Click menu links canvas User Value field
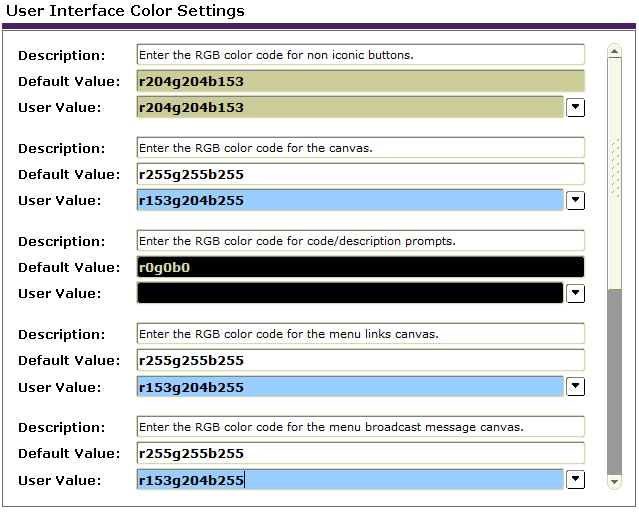This screenshot has height=513, width=639. pyautogui.click(x=350, y=387)
